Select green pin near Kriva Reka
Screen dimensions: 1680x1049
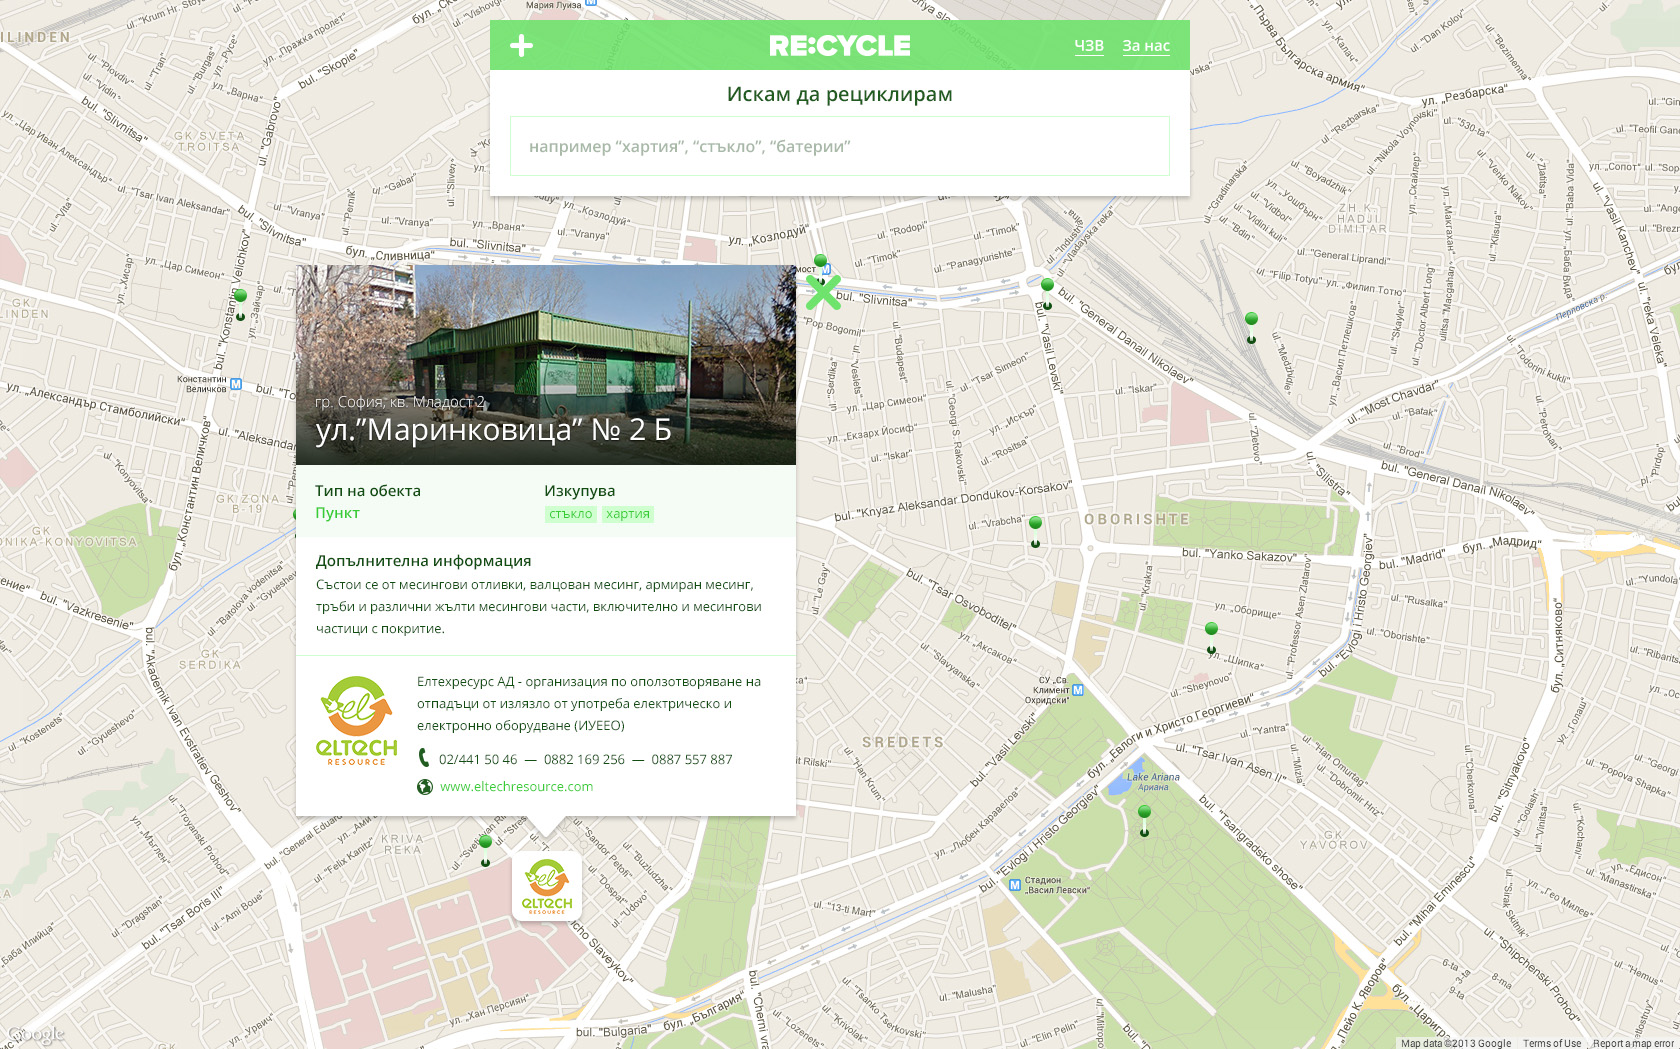point(485,849)
